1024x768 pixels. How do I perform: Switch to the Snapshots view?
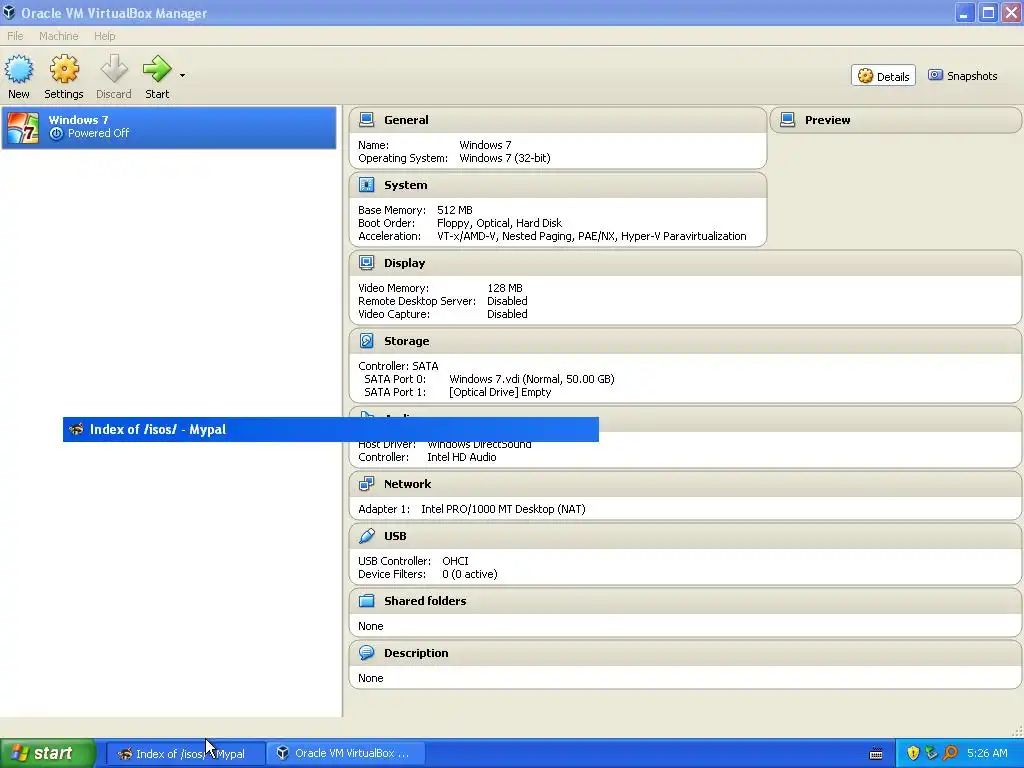963,76
